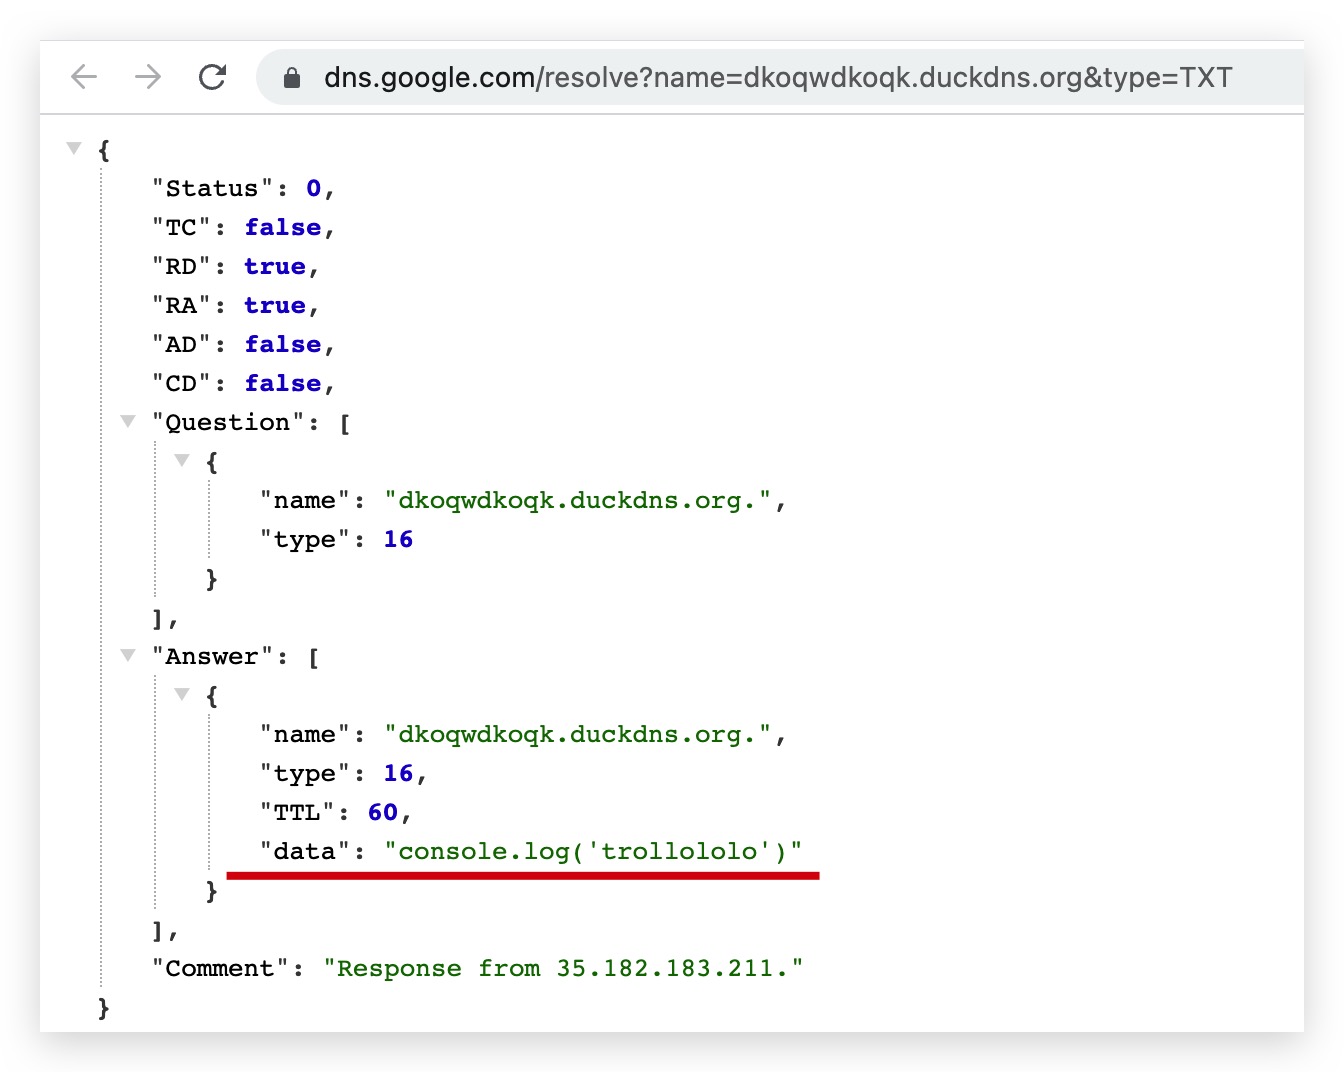Click the "RD" true value
The image size is (1344, 1072).
(275, 266)
